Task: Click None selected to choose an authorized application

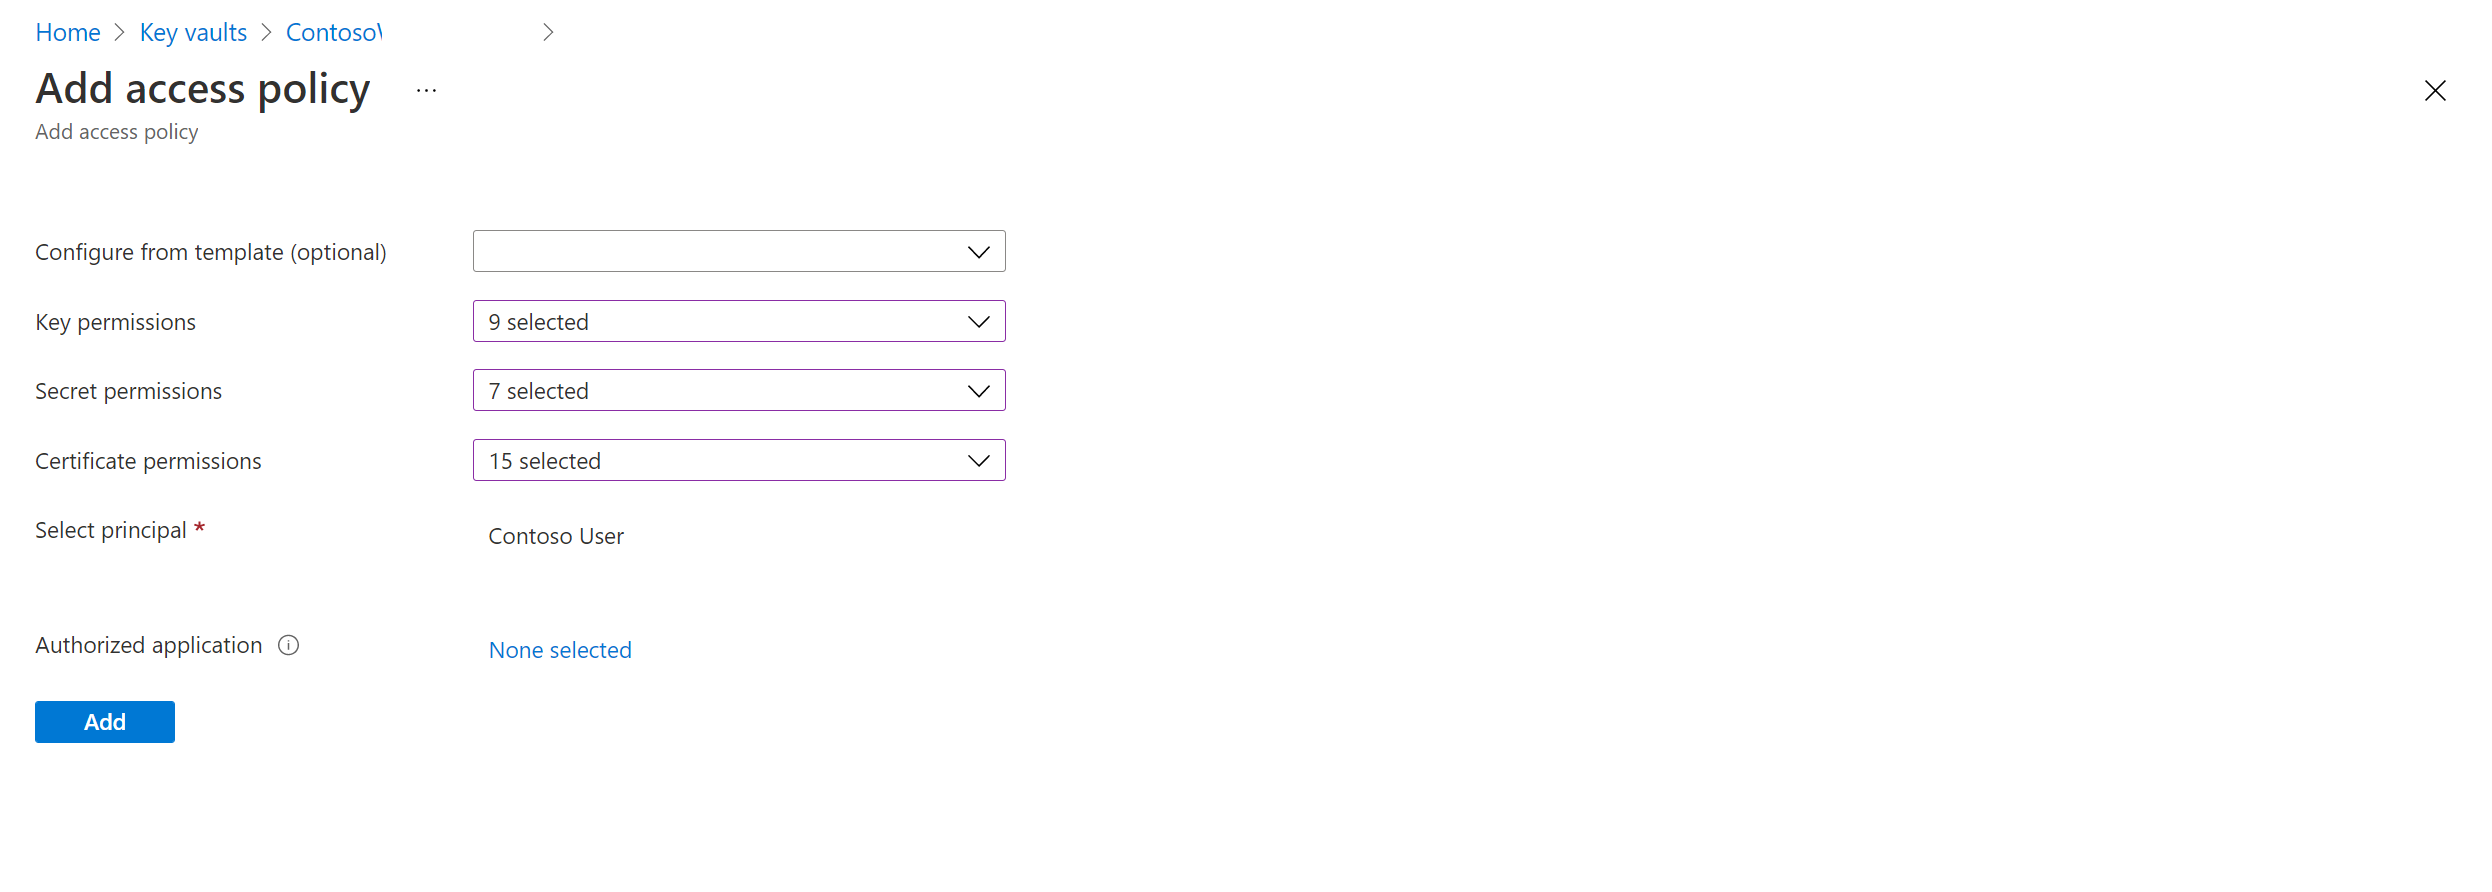Action: (x=560, y=649)
